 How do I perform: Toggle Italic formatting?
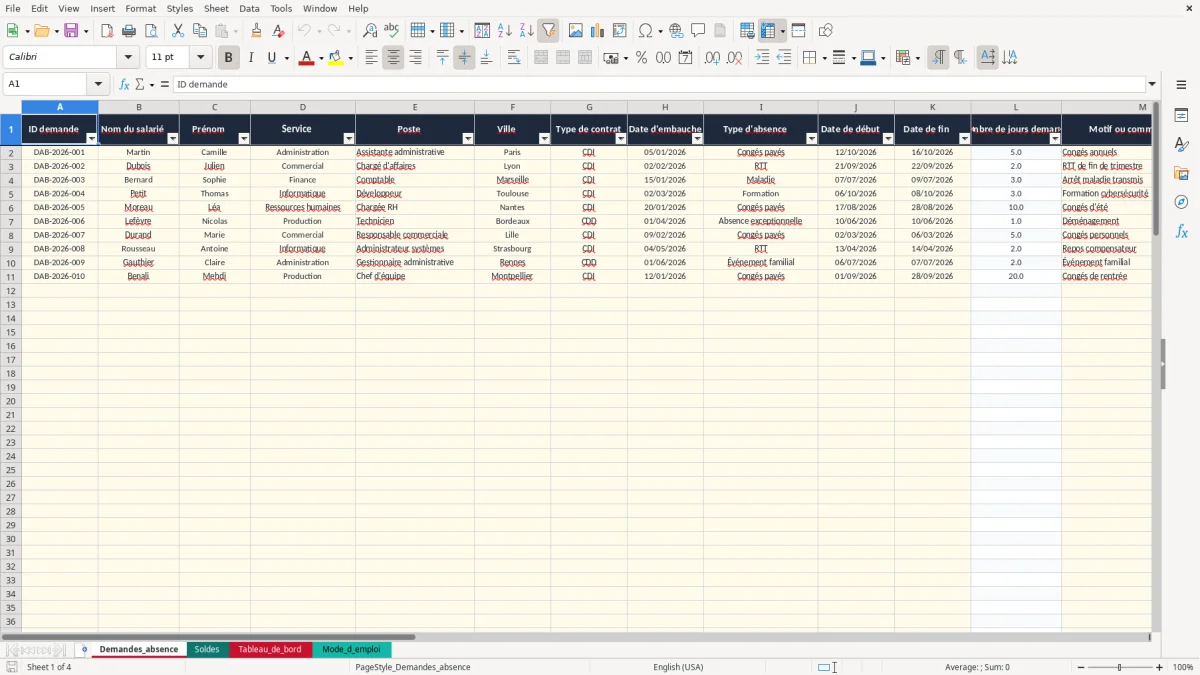[x=250, y=58]
